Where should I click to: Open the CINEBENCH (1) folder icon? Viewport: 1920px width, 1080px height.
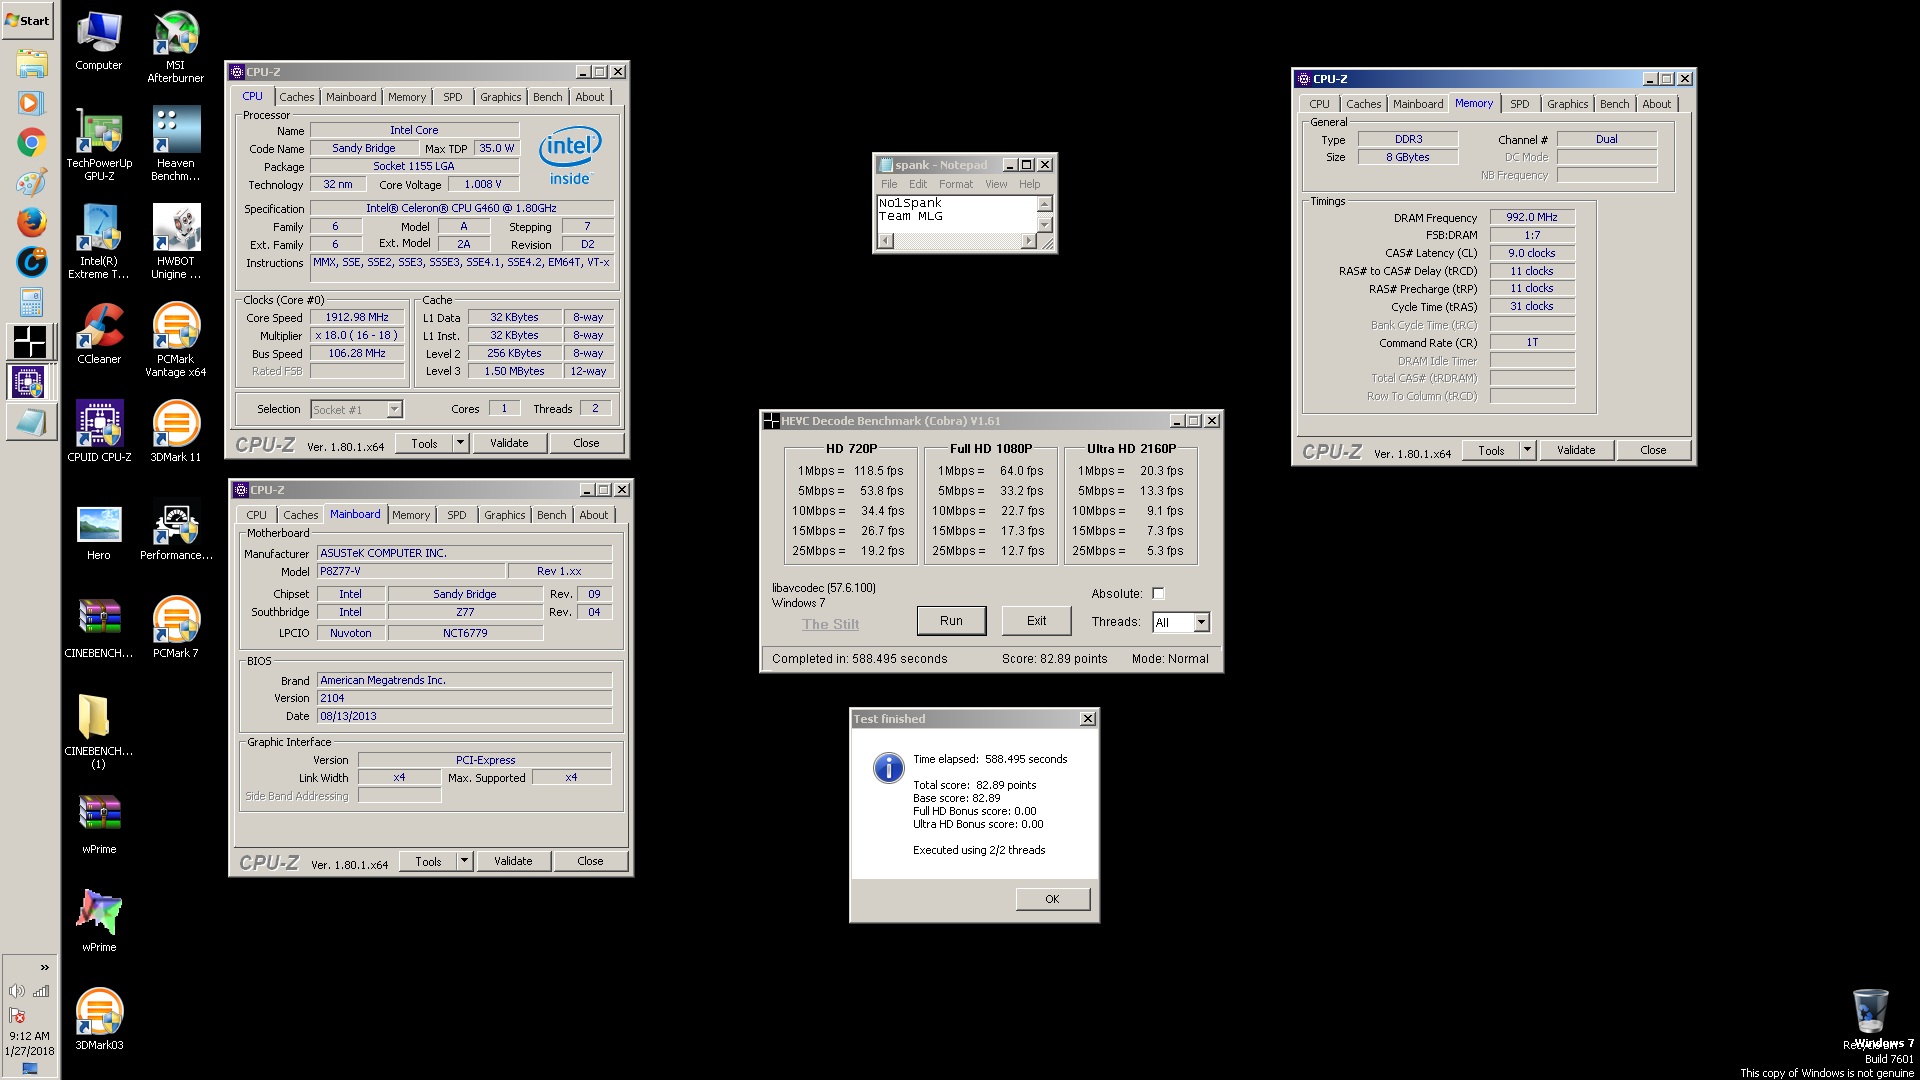(99, 732)
